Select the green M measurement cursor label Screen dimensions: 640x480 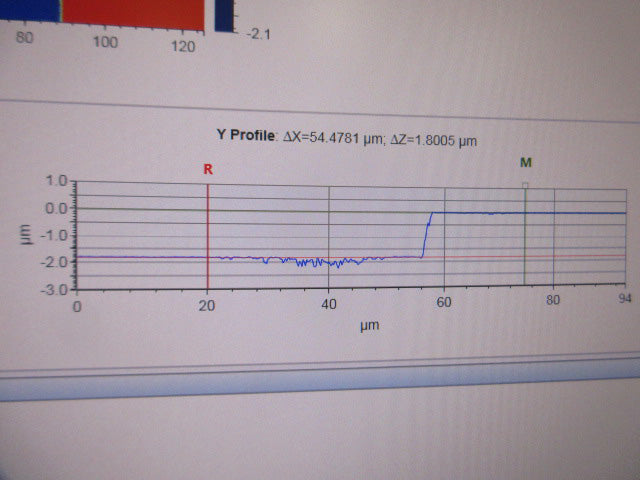point(525,162)
